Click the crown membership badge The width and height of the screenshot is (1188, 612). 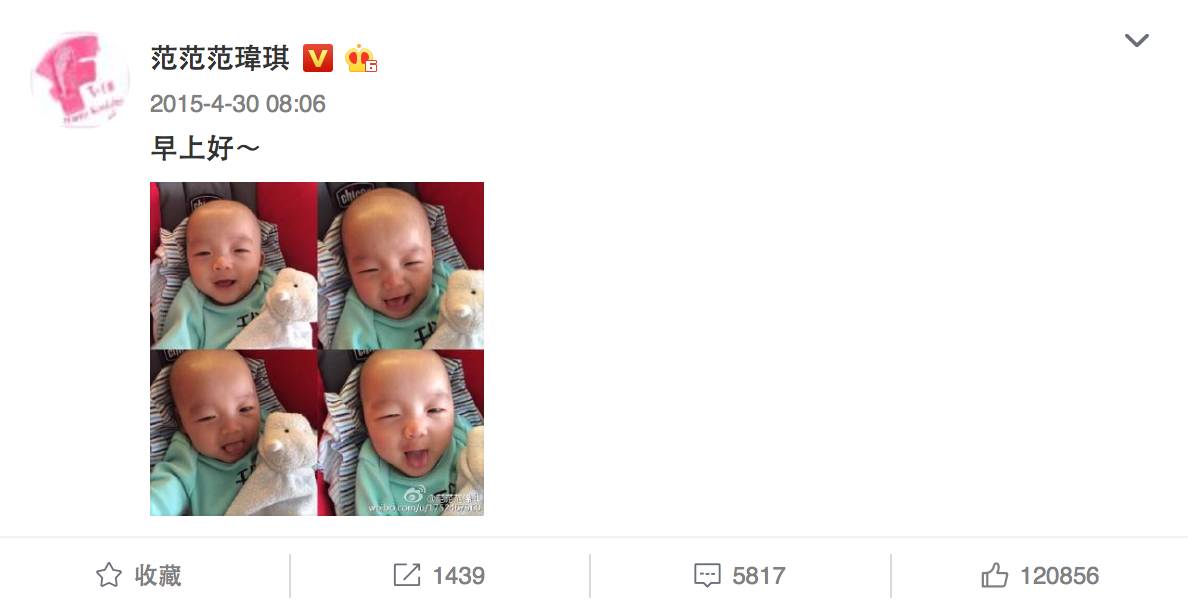[x=361, y=58]
